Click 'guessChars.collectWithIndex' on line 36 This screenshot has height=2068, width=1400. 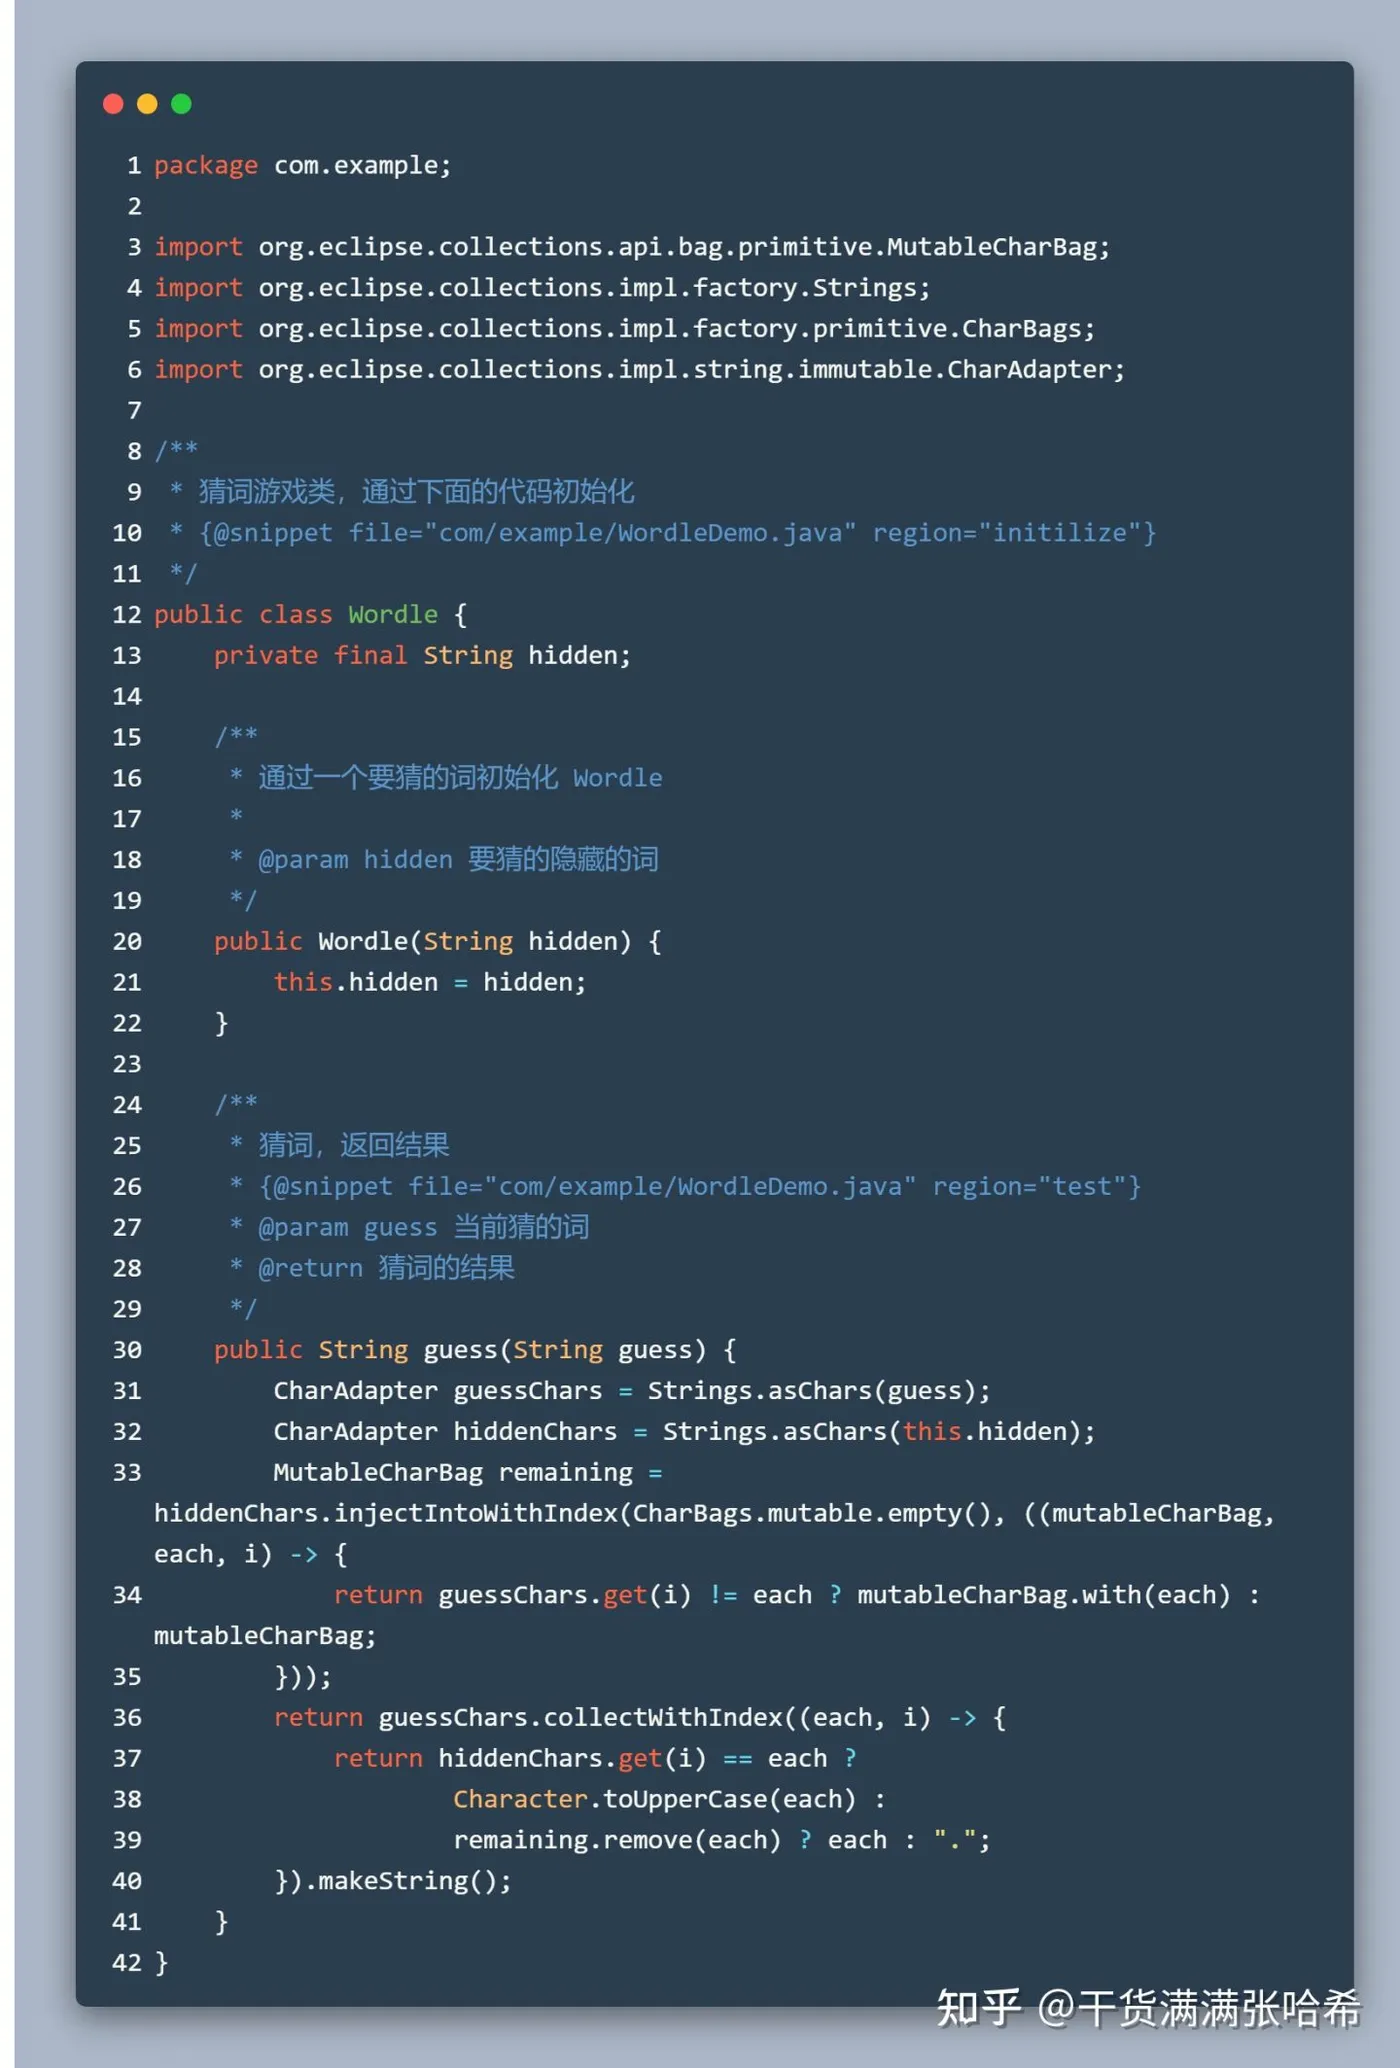click(x=580, y=1719)
